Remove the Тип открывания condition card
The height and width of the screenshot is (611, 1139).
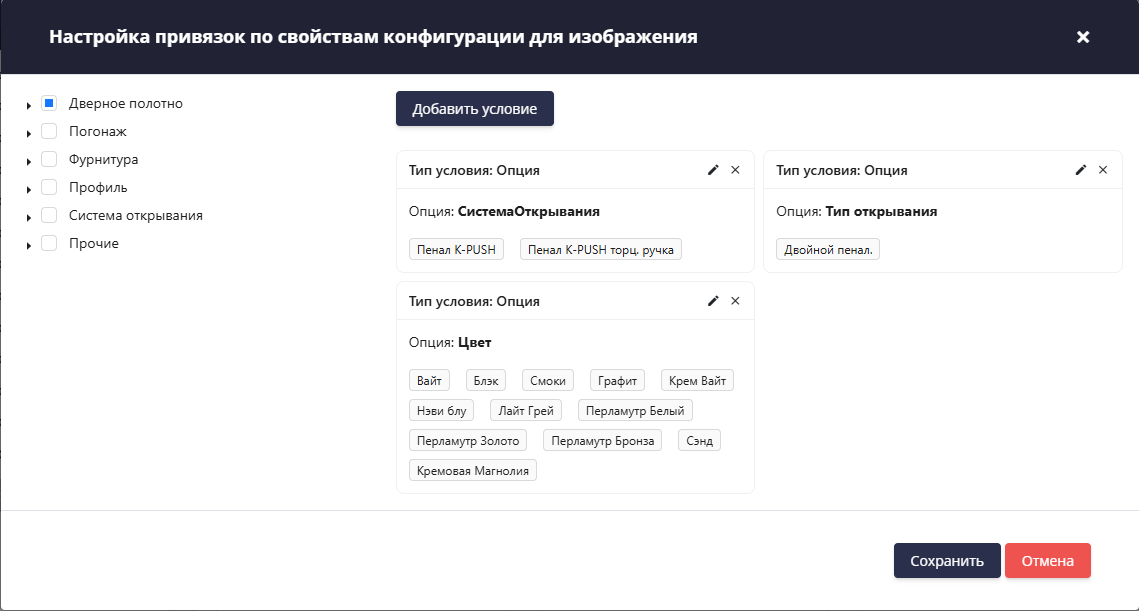1103,170
